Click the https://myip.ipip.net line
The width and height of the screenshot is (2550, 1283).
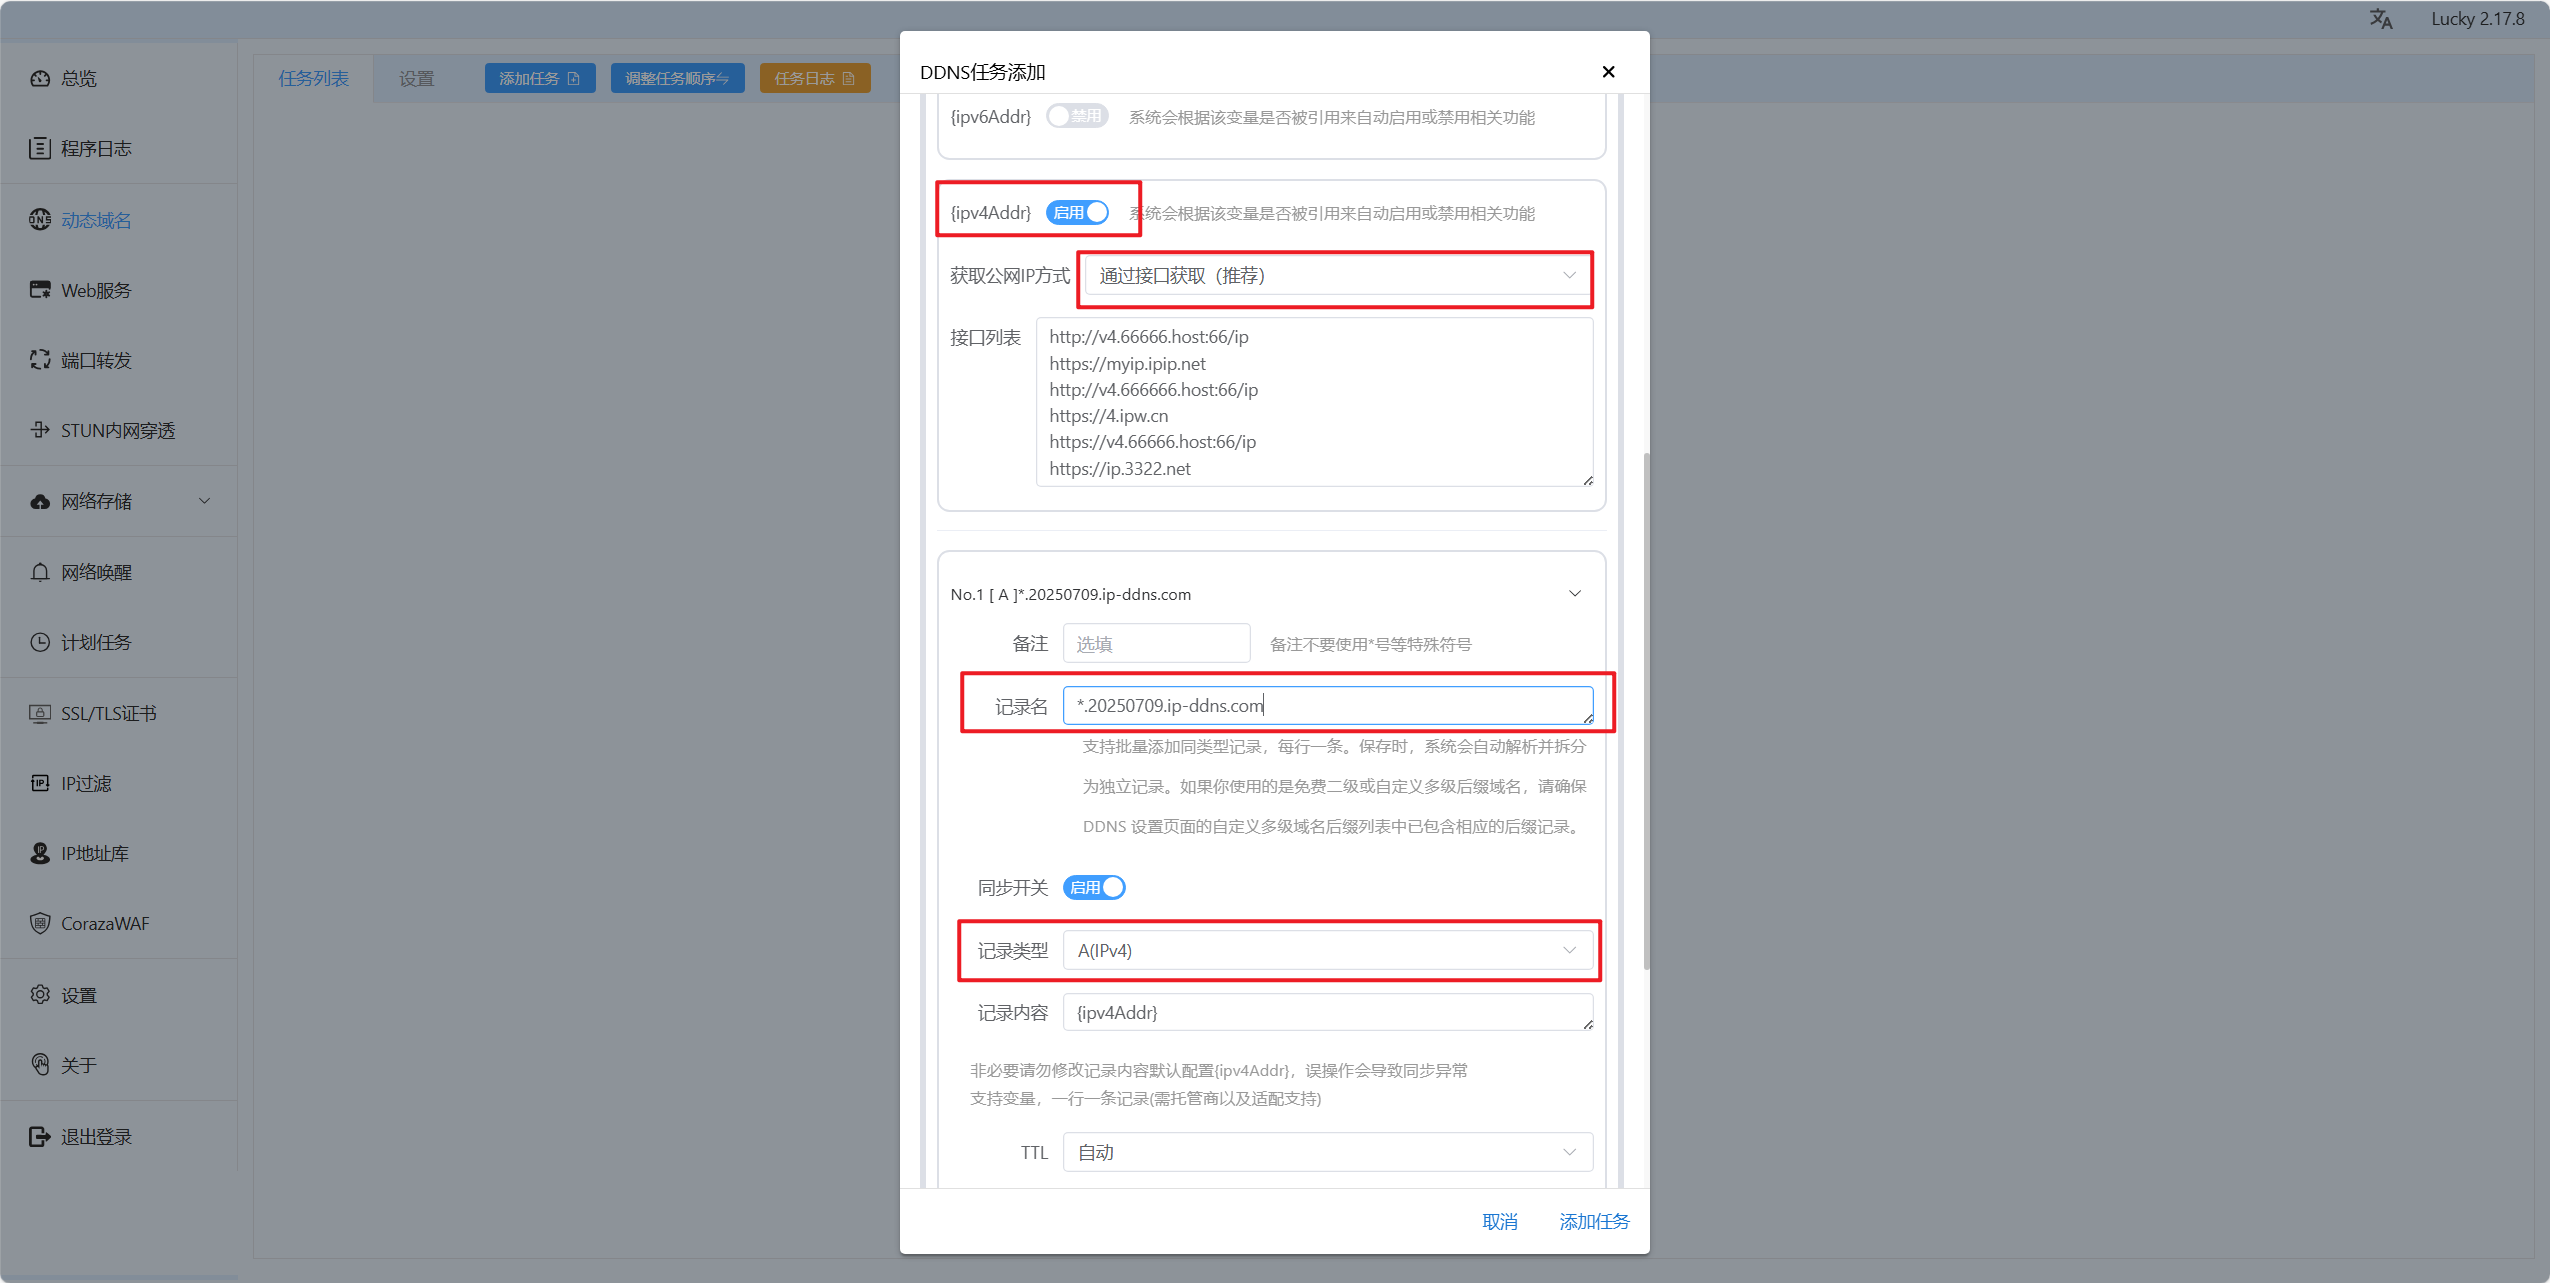coord(1127,363)
